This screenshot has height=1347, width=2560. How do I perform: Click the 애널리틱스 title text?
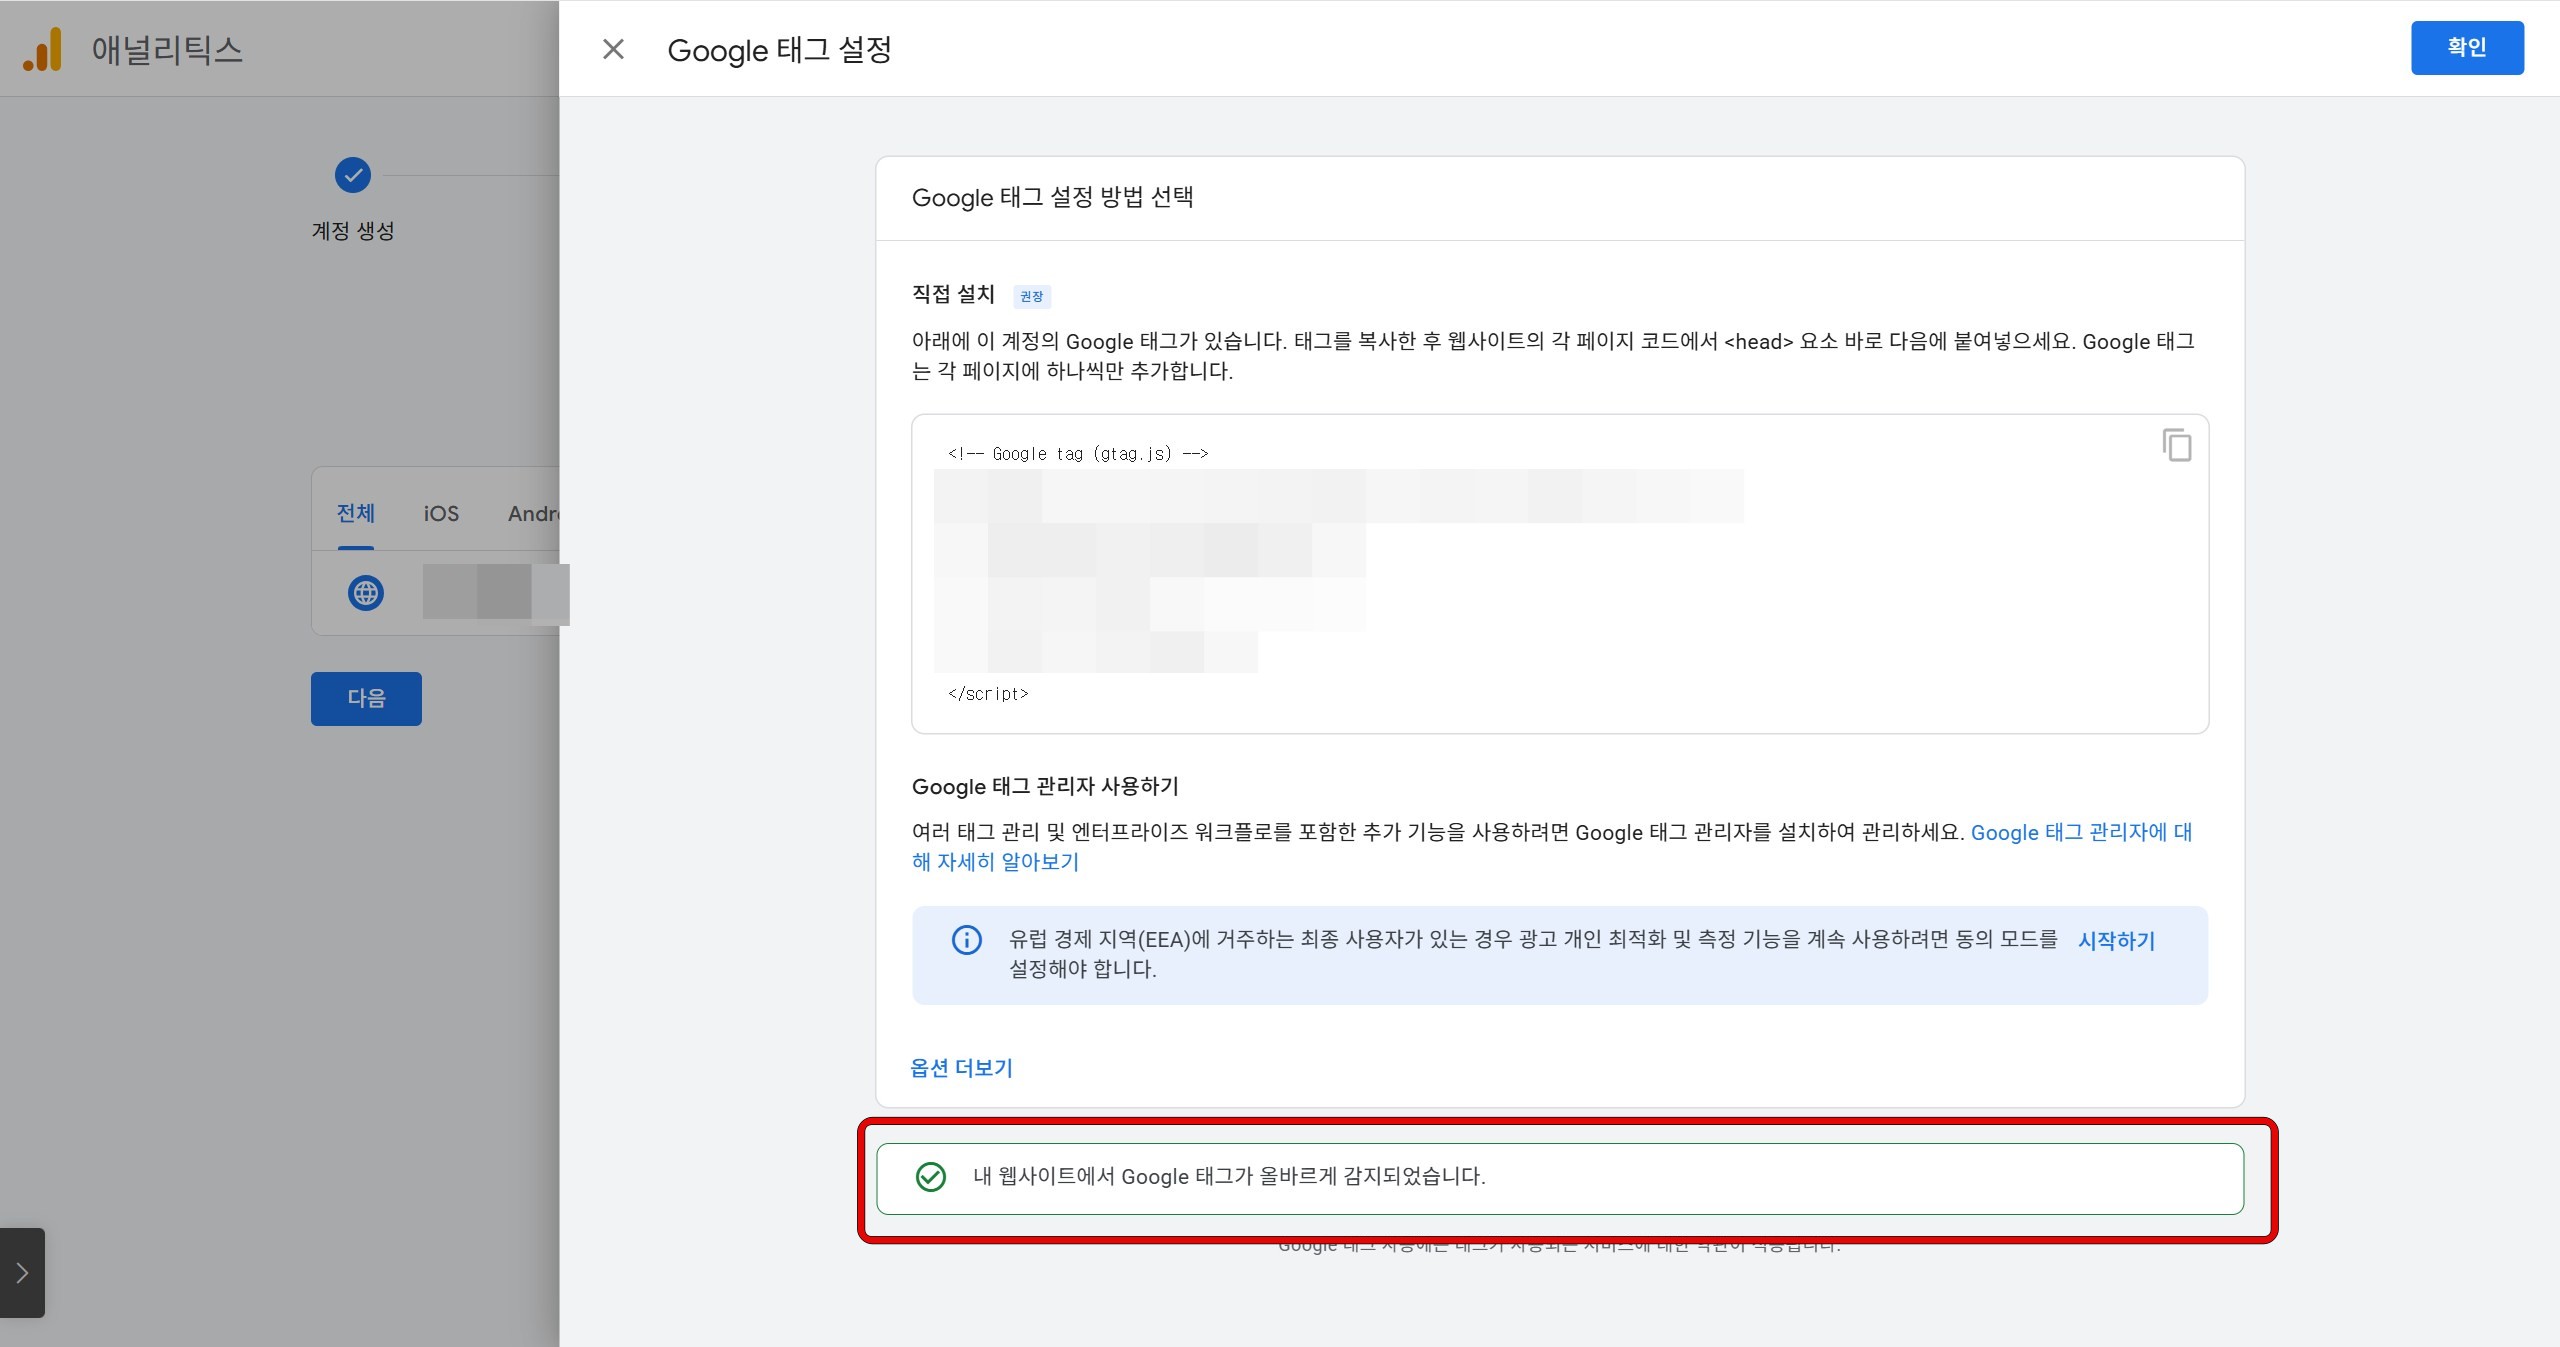coord(167,50)
